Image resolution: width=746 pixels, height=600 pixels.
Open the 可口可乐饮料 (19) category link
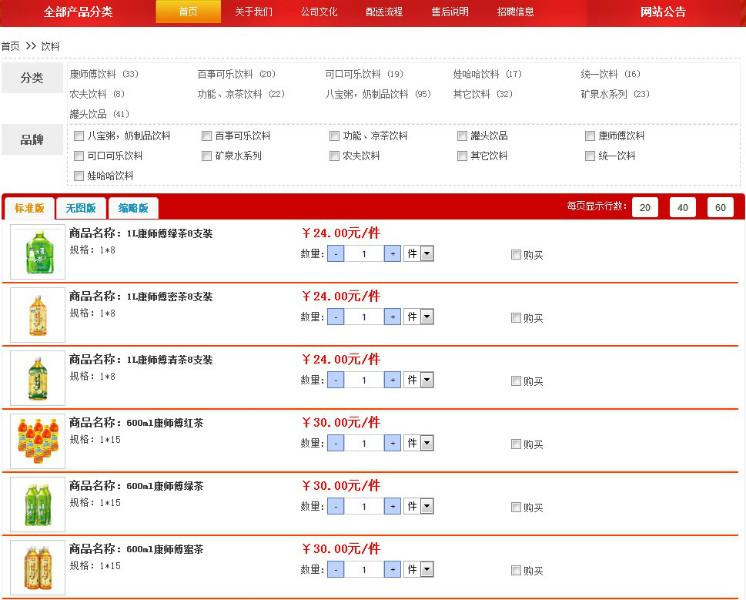click(364, 74)
